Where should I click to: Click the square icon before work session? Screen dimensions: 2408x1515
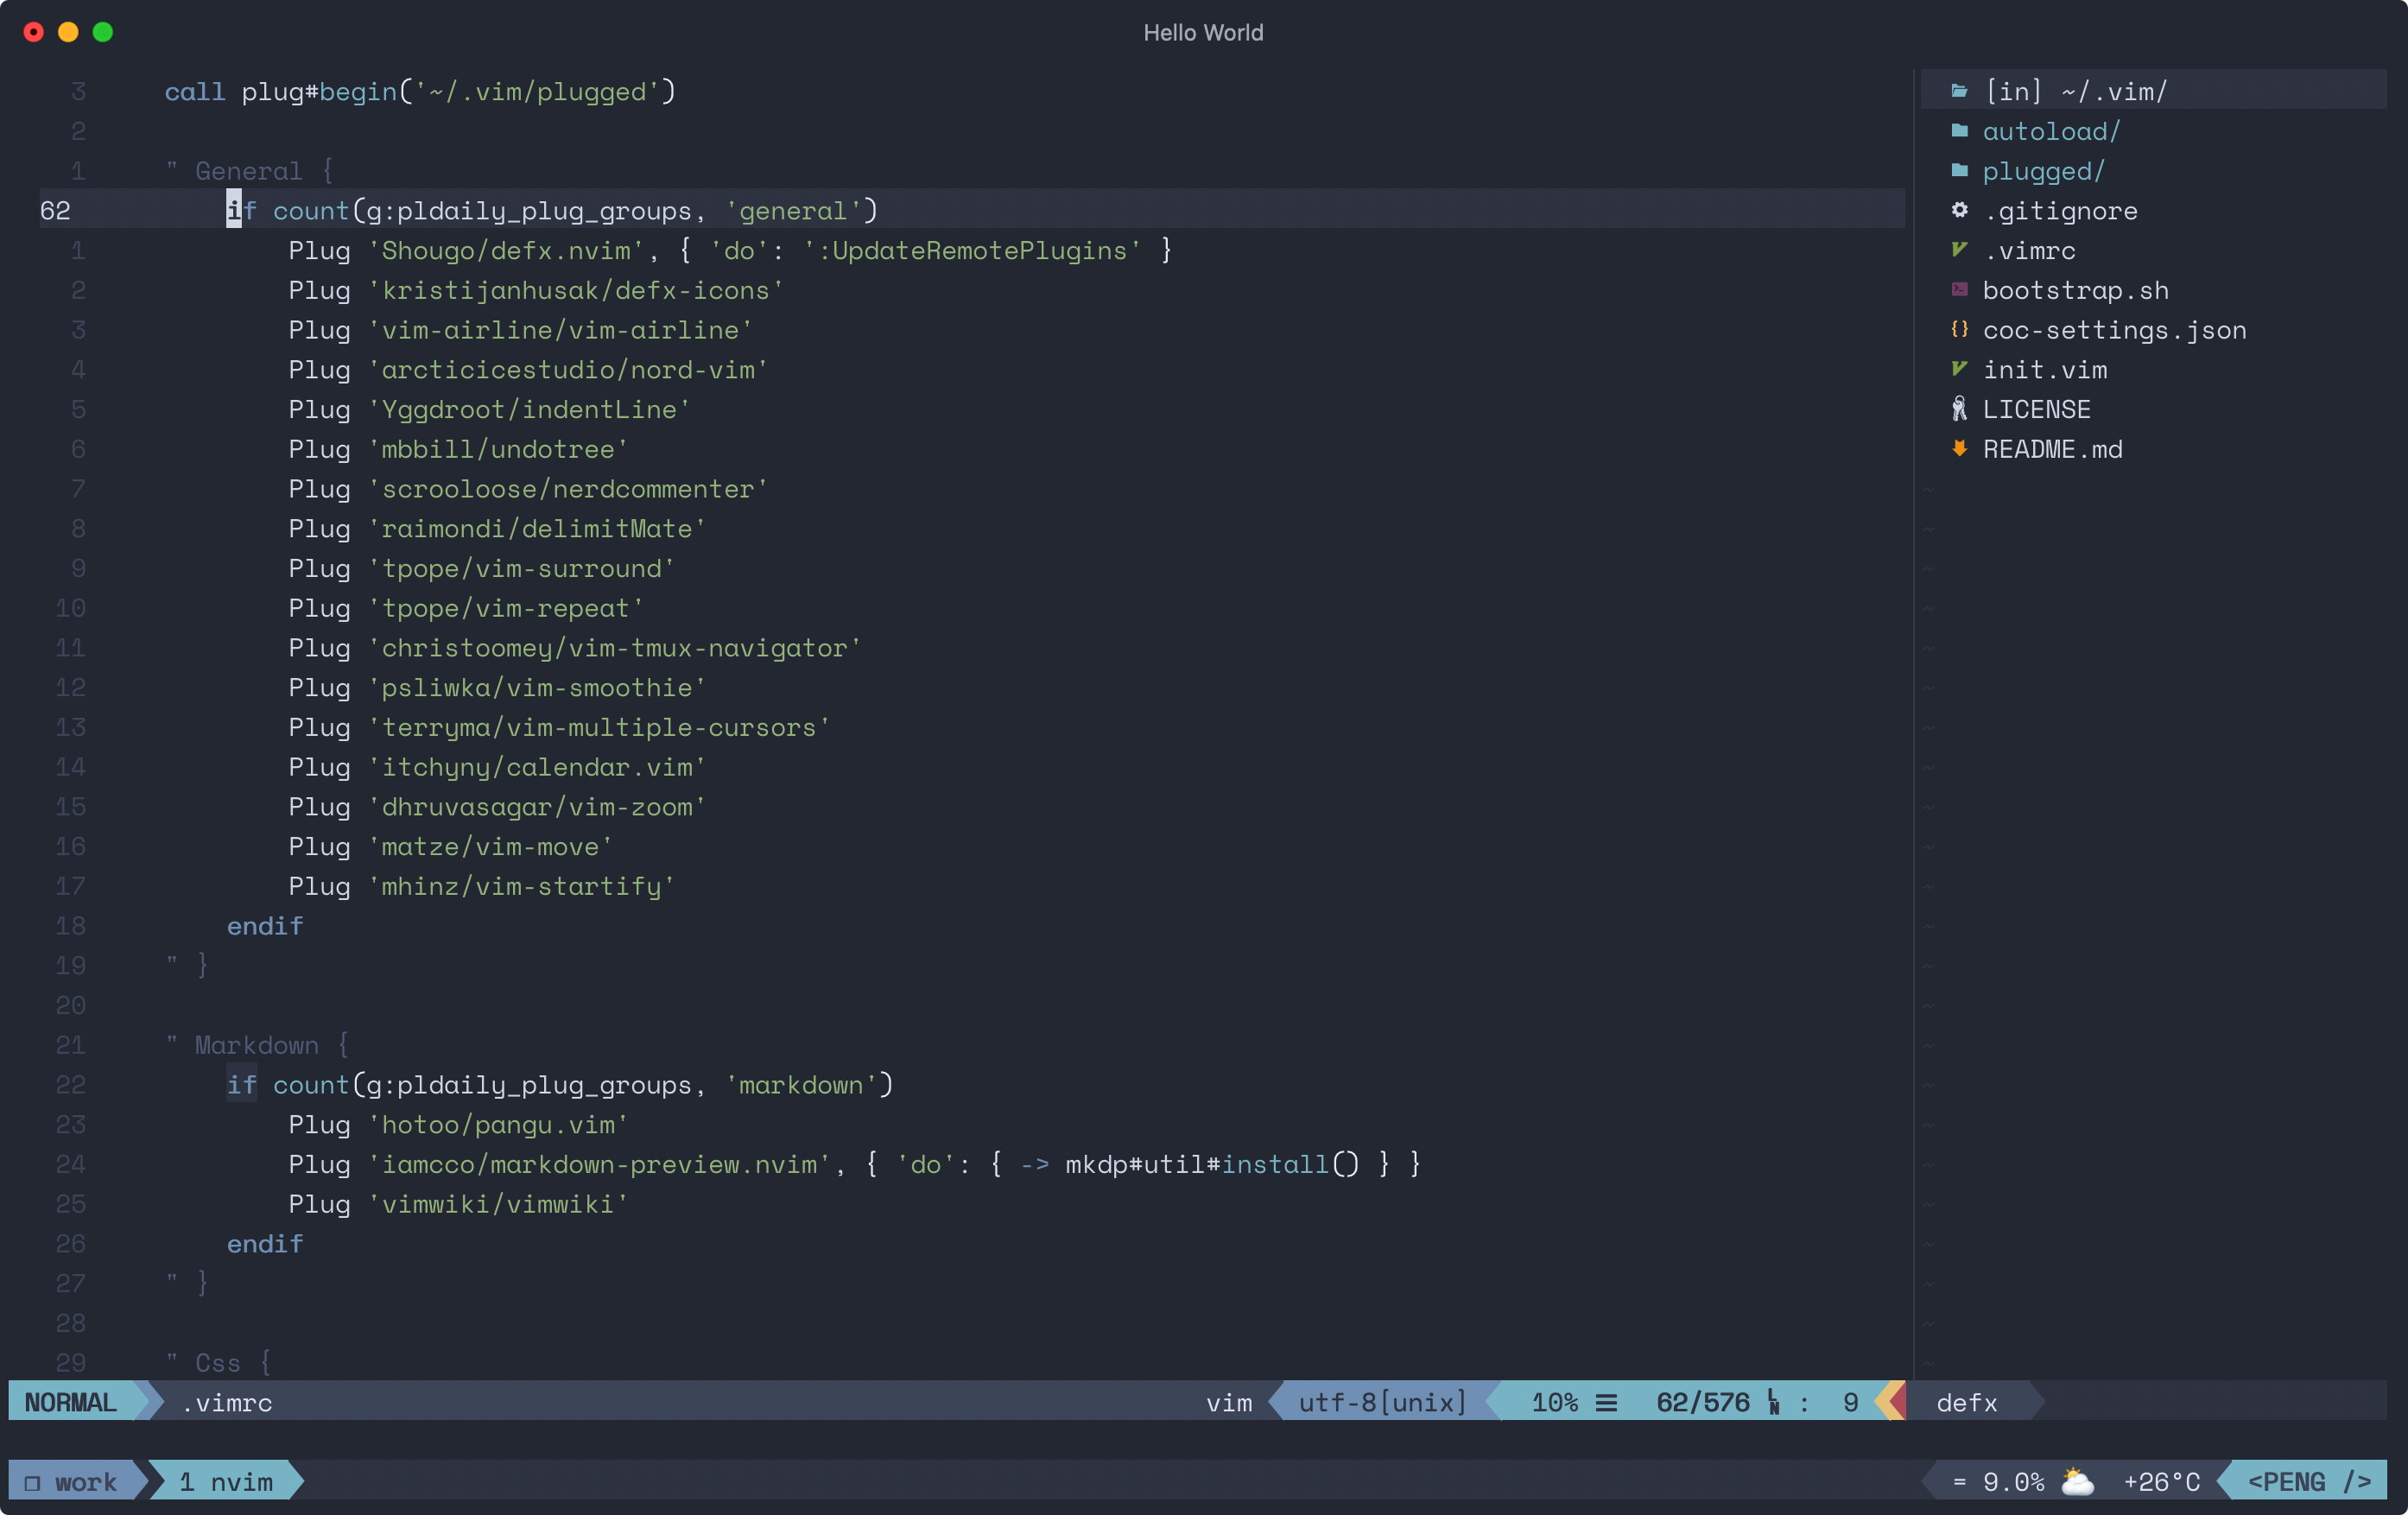click(x=32, y=1482)
